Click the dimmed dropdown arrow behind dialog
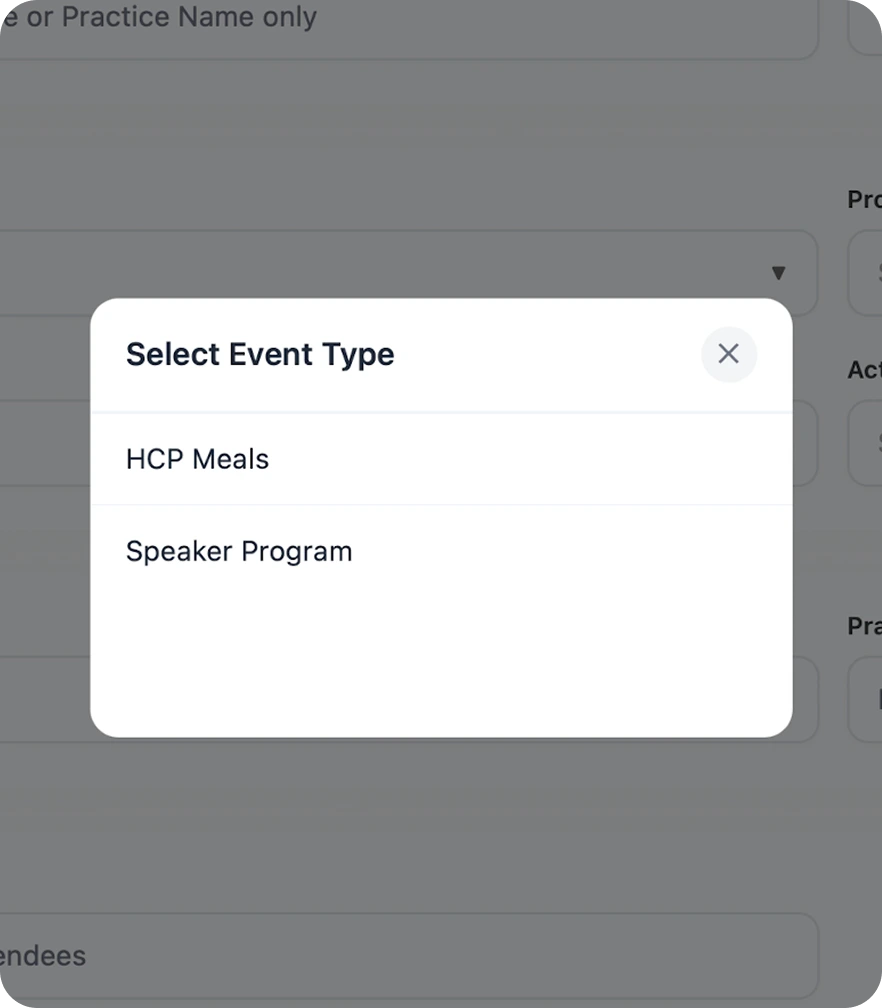 coord(778,273)
